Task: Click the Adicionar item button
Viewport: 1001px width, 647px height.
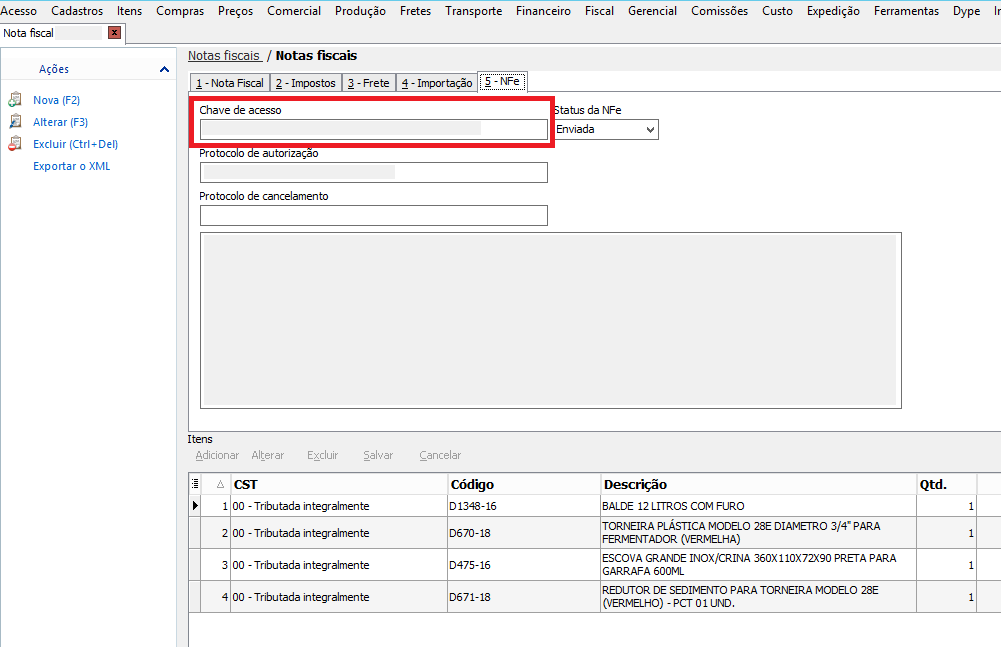Action: point(217,455)
